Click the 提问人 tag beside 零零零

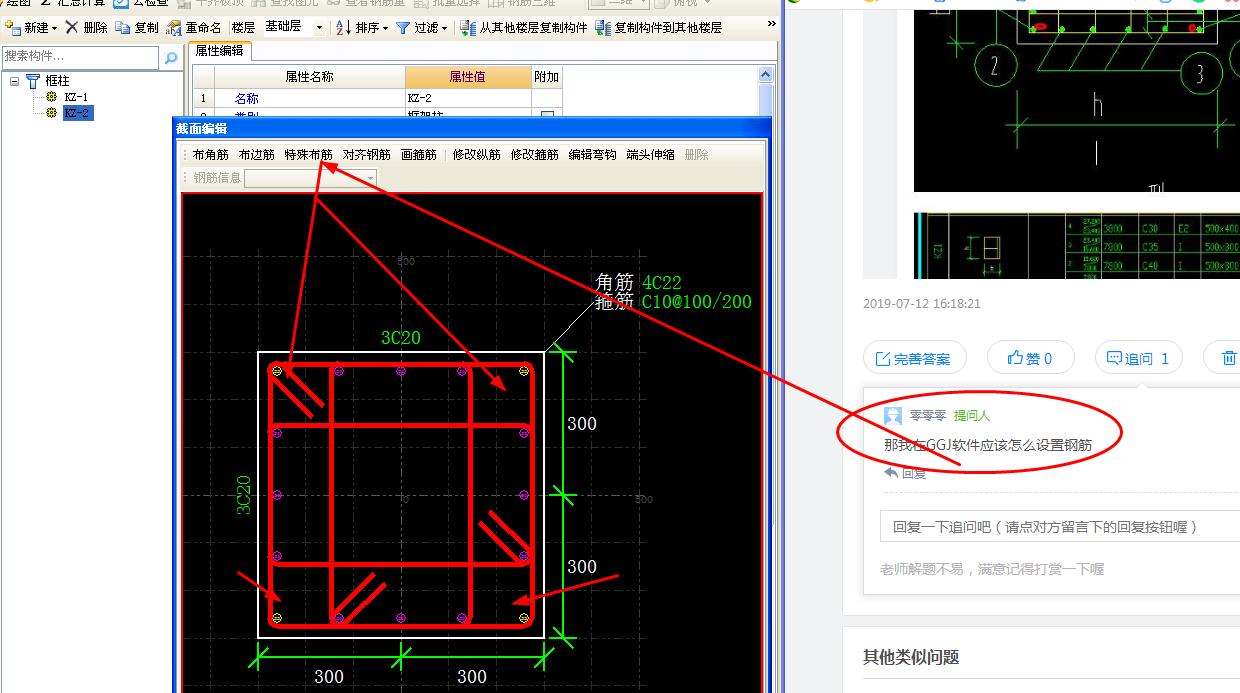coord(972,415)
